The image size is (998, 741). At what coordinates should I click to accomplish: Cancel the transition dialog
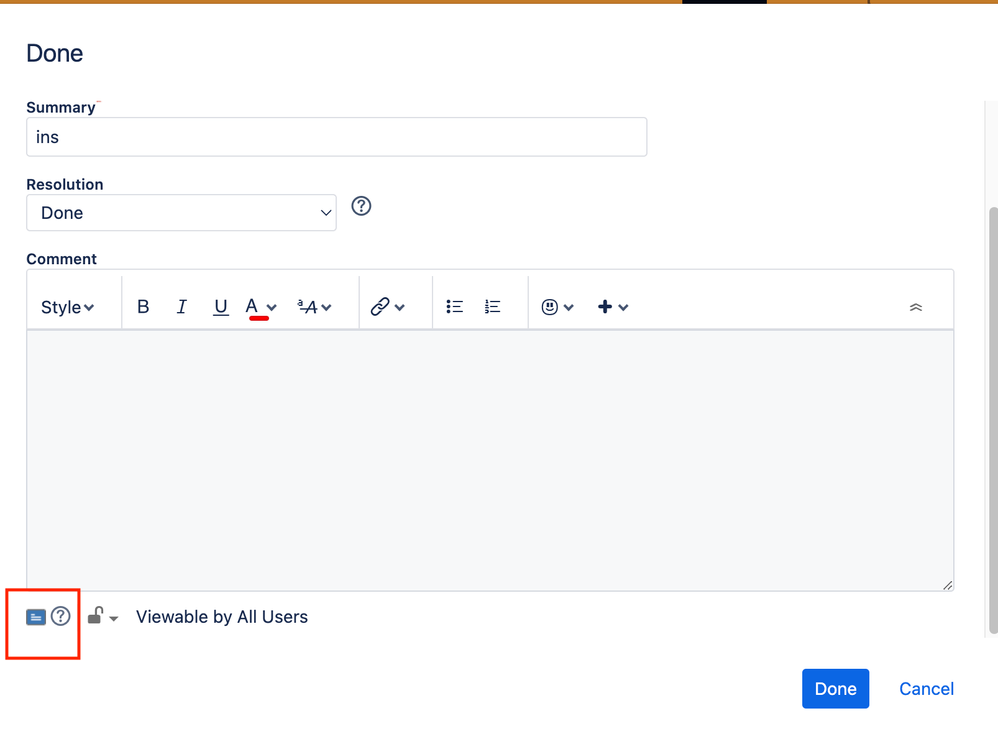tap(925, 688)
